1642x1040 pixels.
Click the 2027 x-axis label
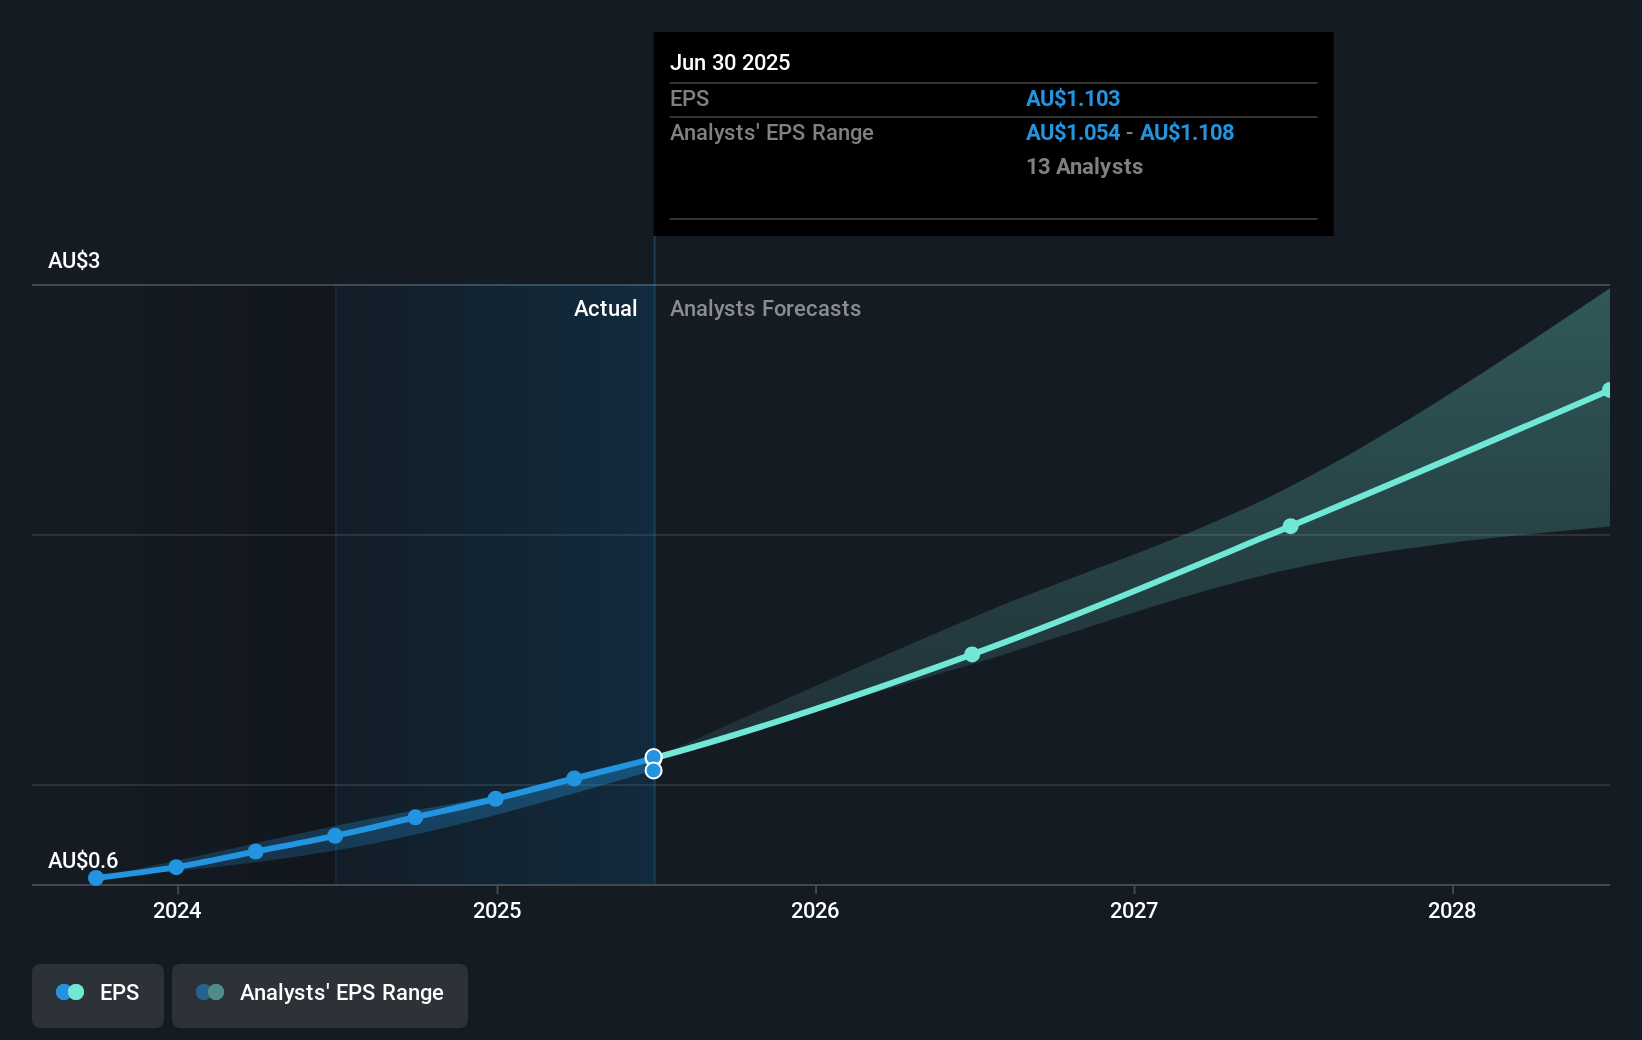pos(1134,910)
